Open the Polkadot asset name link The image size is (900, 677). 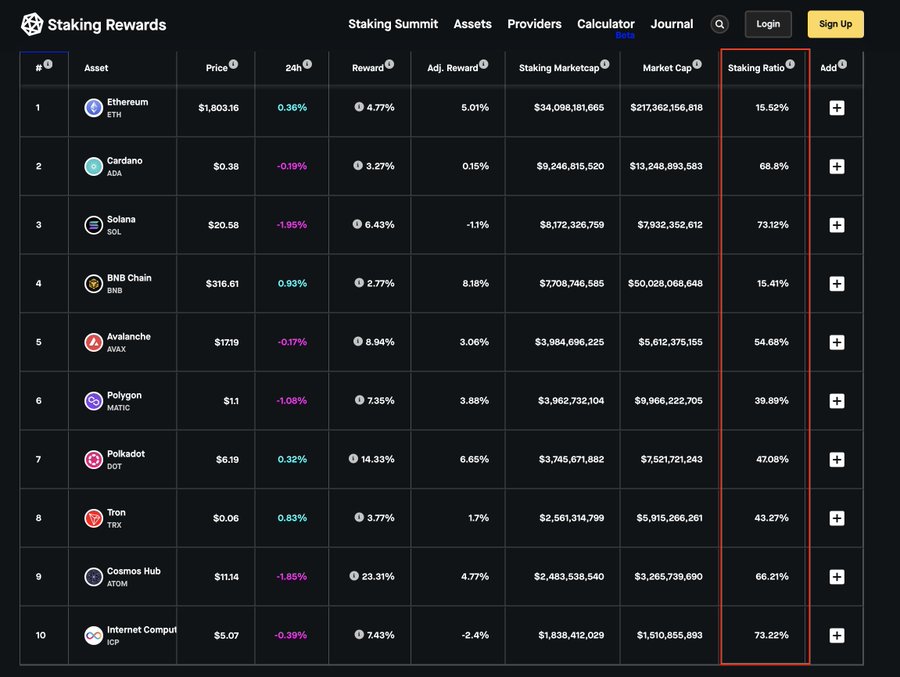click(126, 454)
